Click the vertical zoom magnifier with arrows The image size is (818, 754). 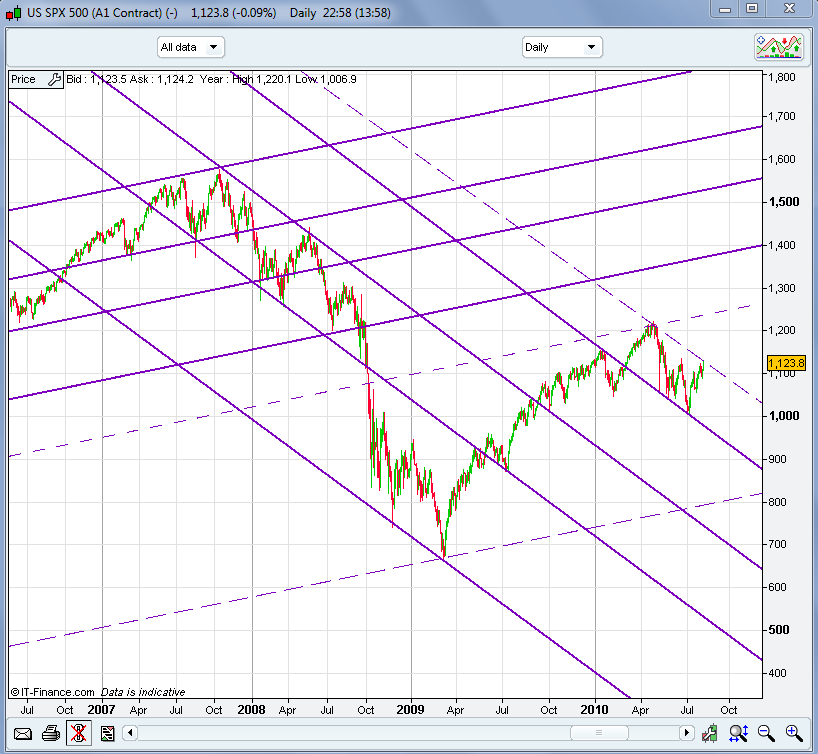(739, 734)
